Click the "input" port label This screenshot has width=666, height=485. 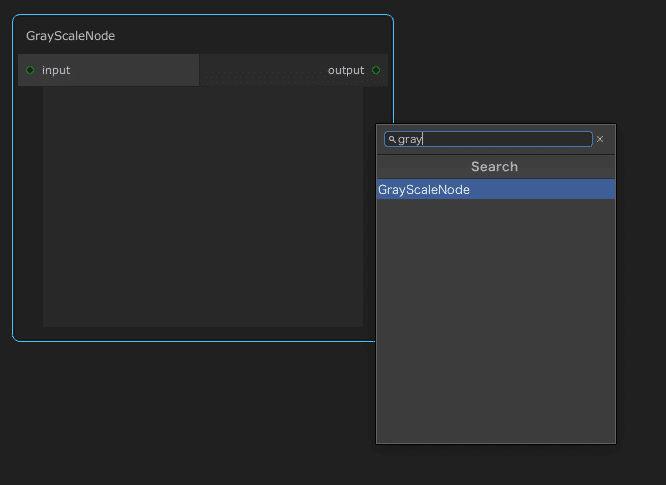click(x=56, y=70)
